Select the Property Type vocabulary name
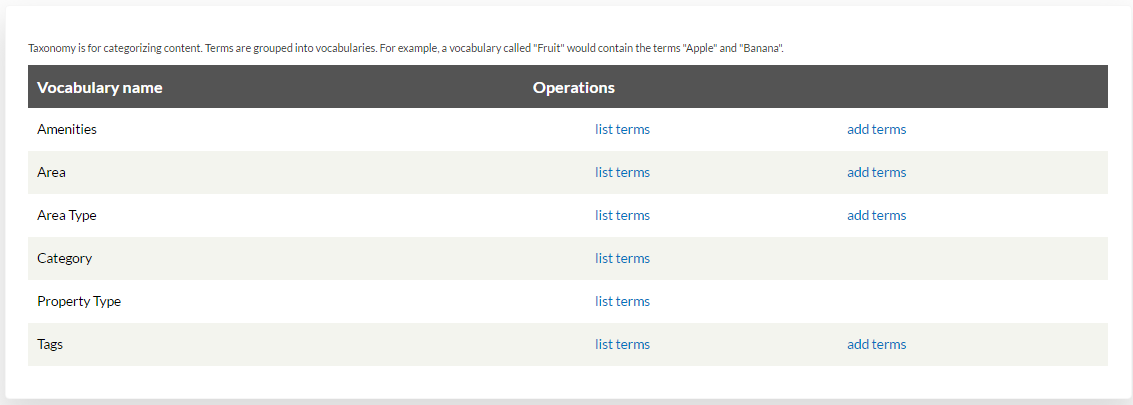 tap(79, 302)
